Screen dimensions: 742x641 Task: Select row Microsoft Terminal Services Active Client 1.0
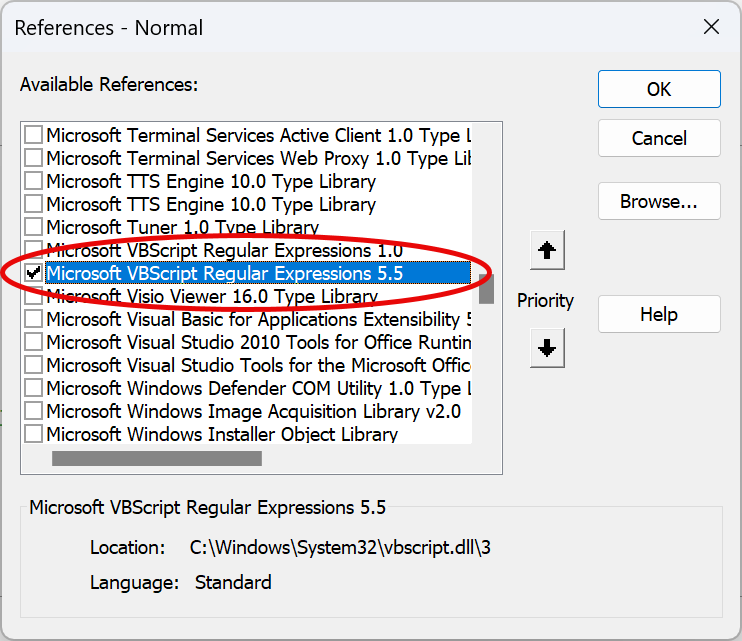coord(258,135)
